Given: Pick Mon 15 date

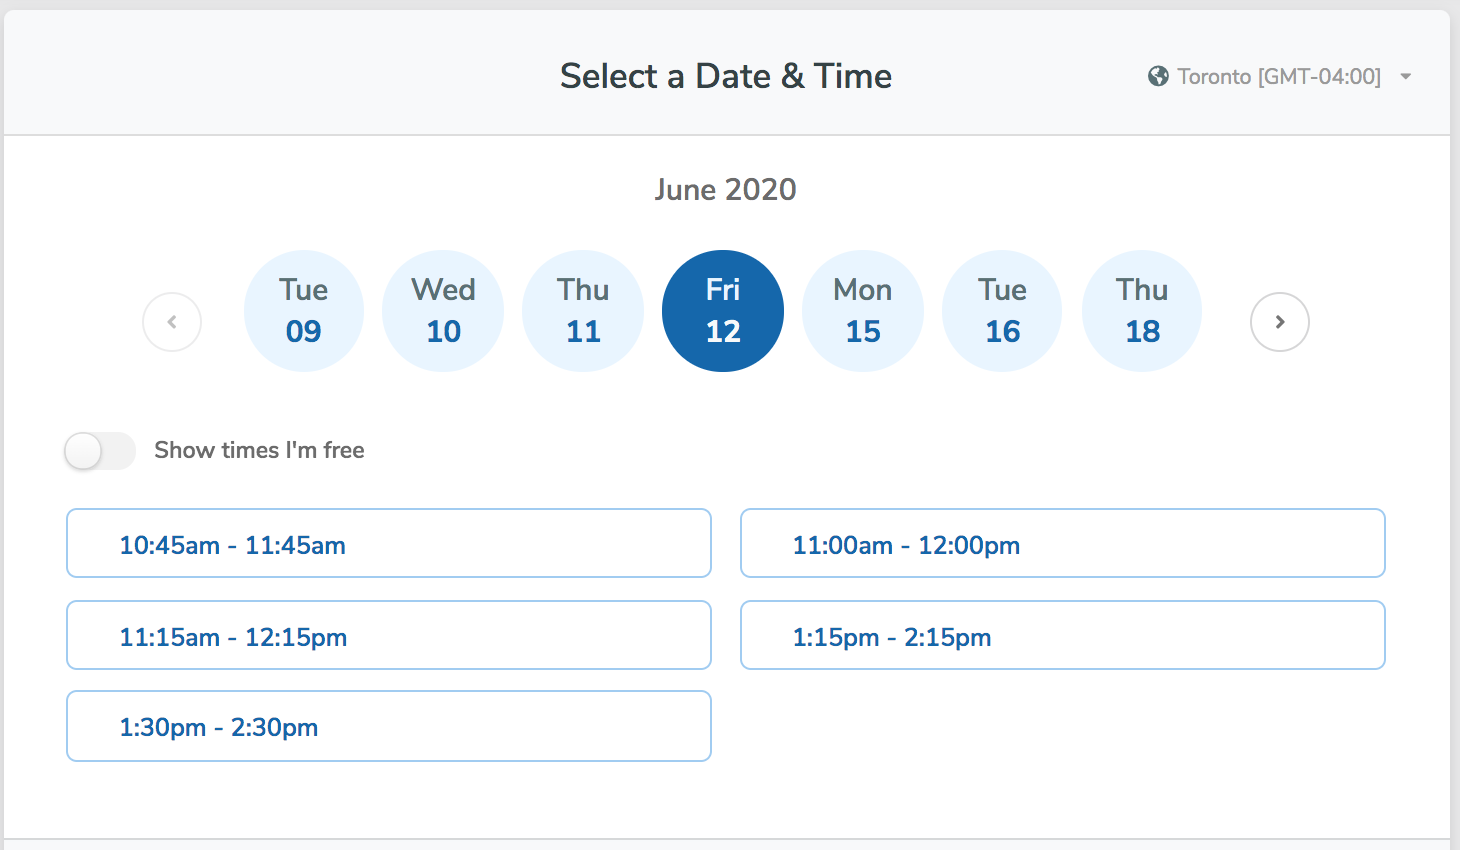Looking at the screenshot, I should coord(863,311).
